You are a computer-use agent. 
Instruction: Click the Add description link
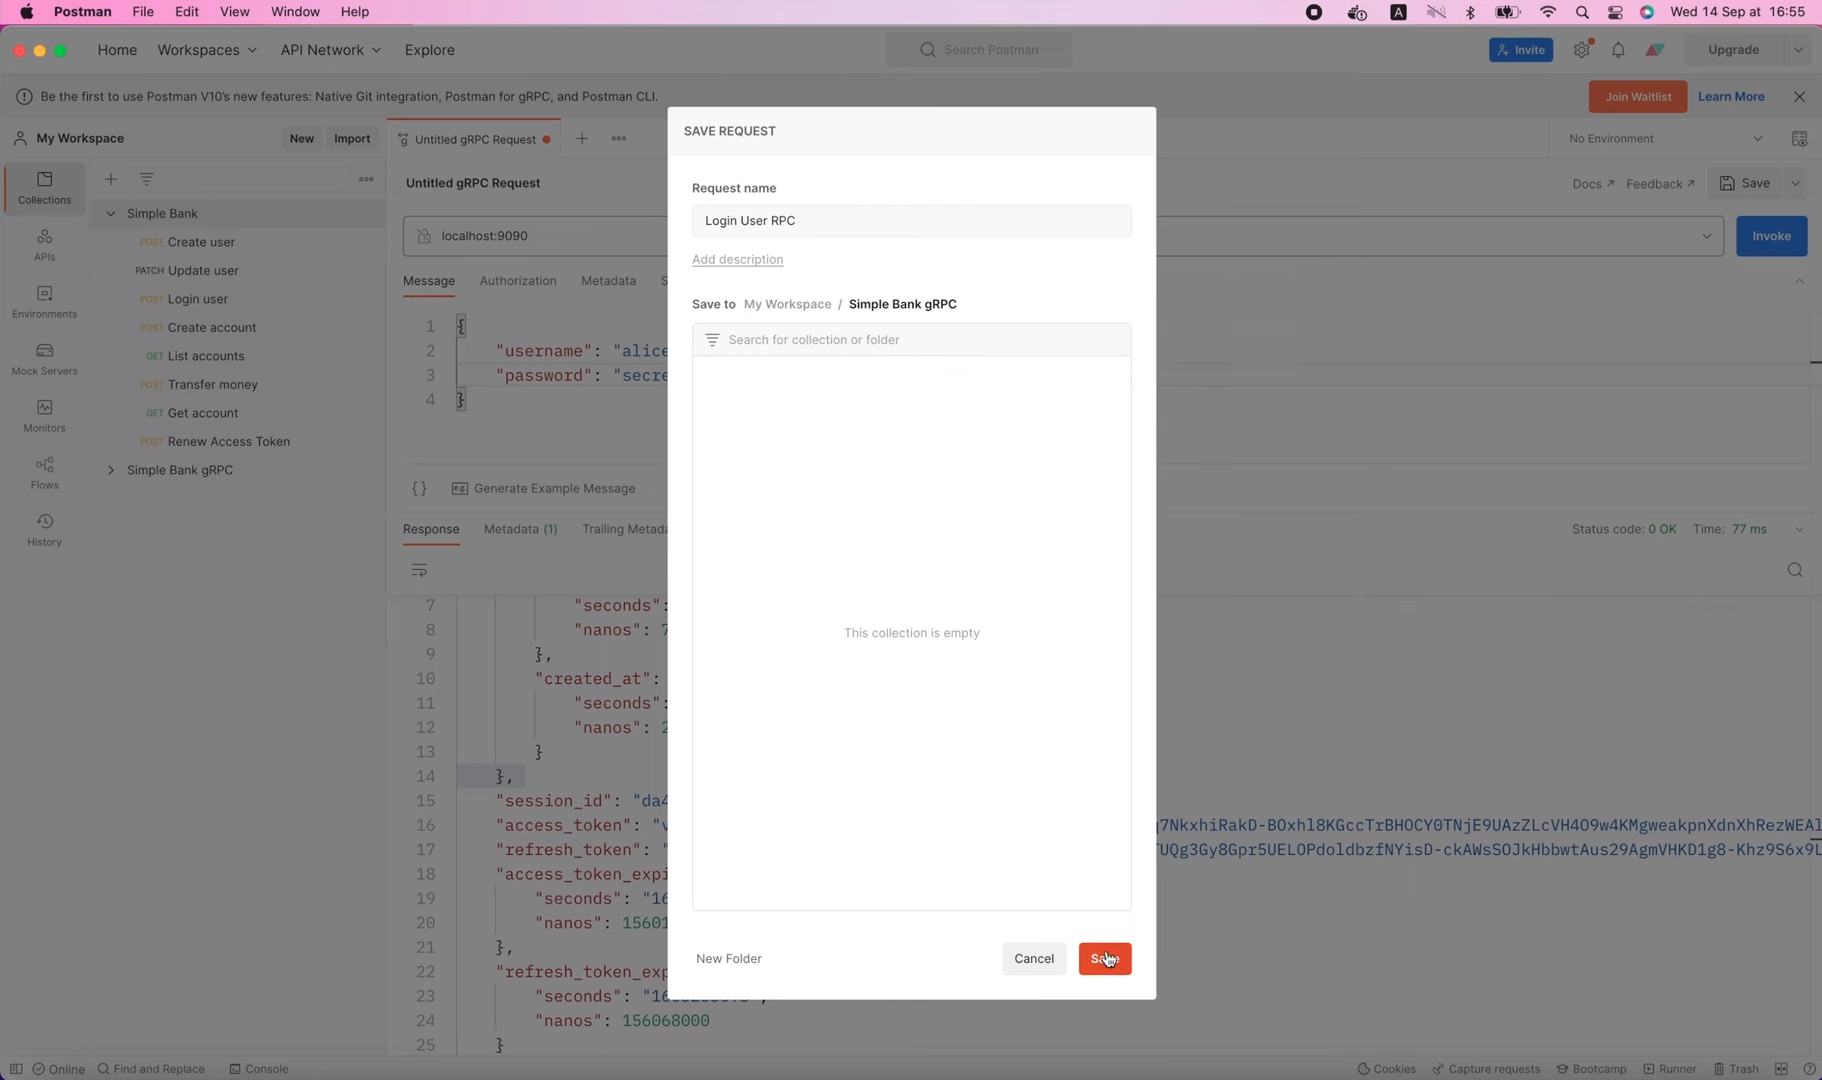737,260
